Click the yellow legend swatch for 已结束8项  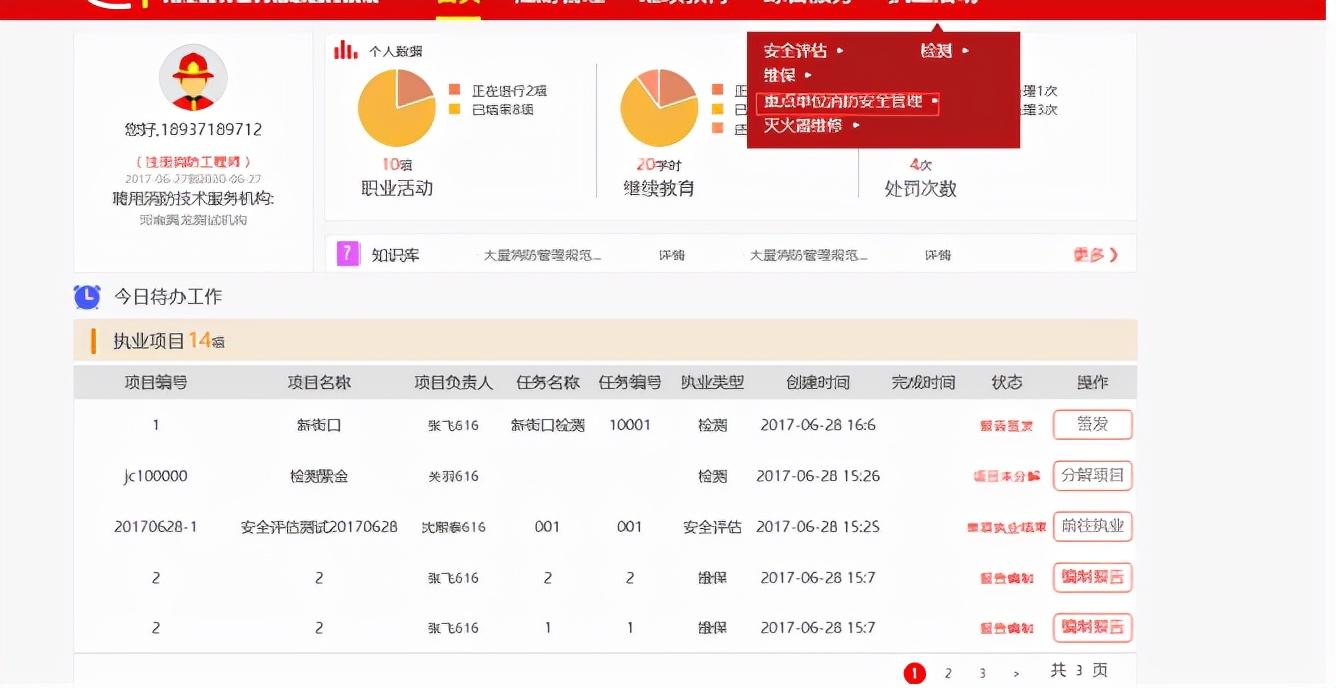pos(454,109)
